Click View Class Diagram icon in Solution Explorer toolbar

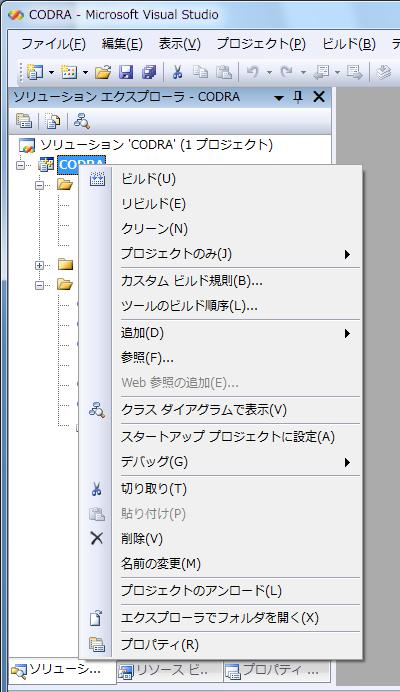82,121
